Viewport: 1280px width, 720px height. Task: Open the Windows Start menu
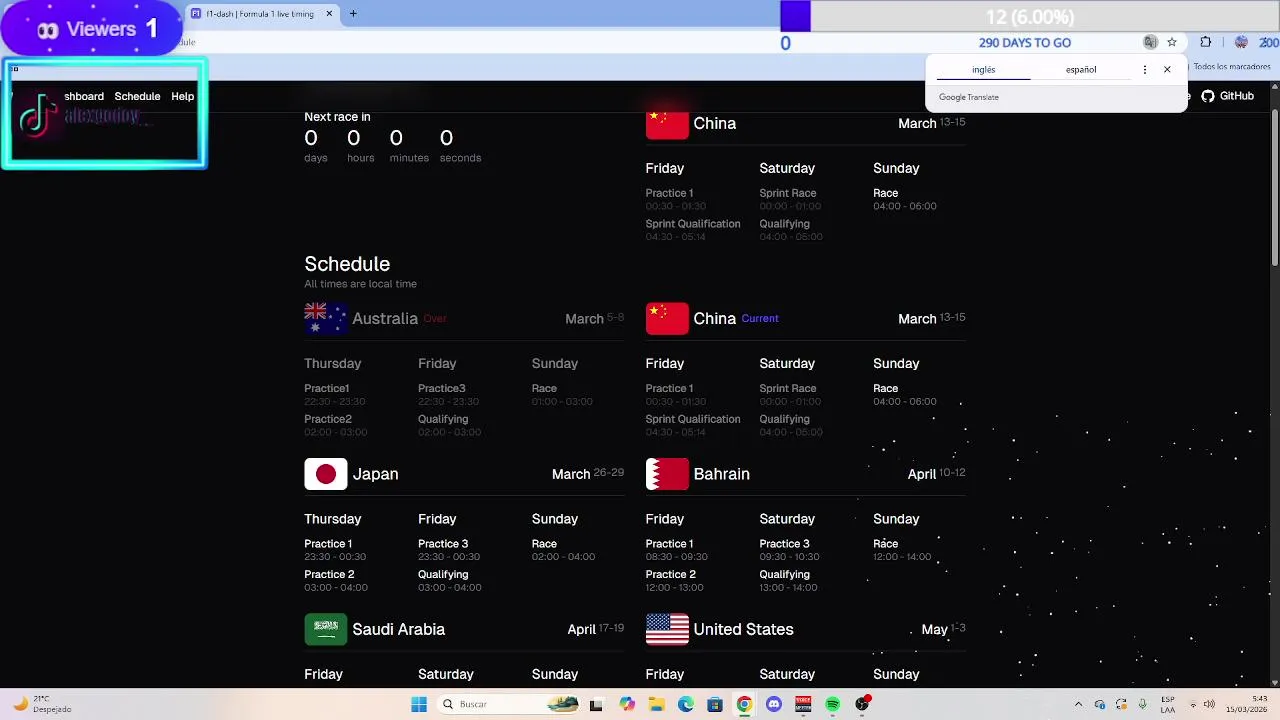(x=419, y=704)
